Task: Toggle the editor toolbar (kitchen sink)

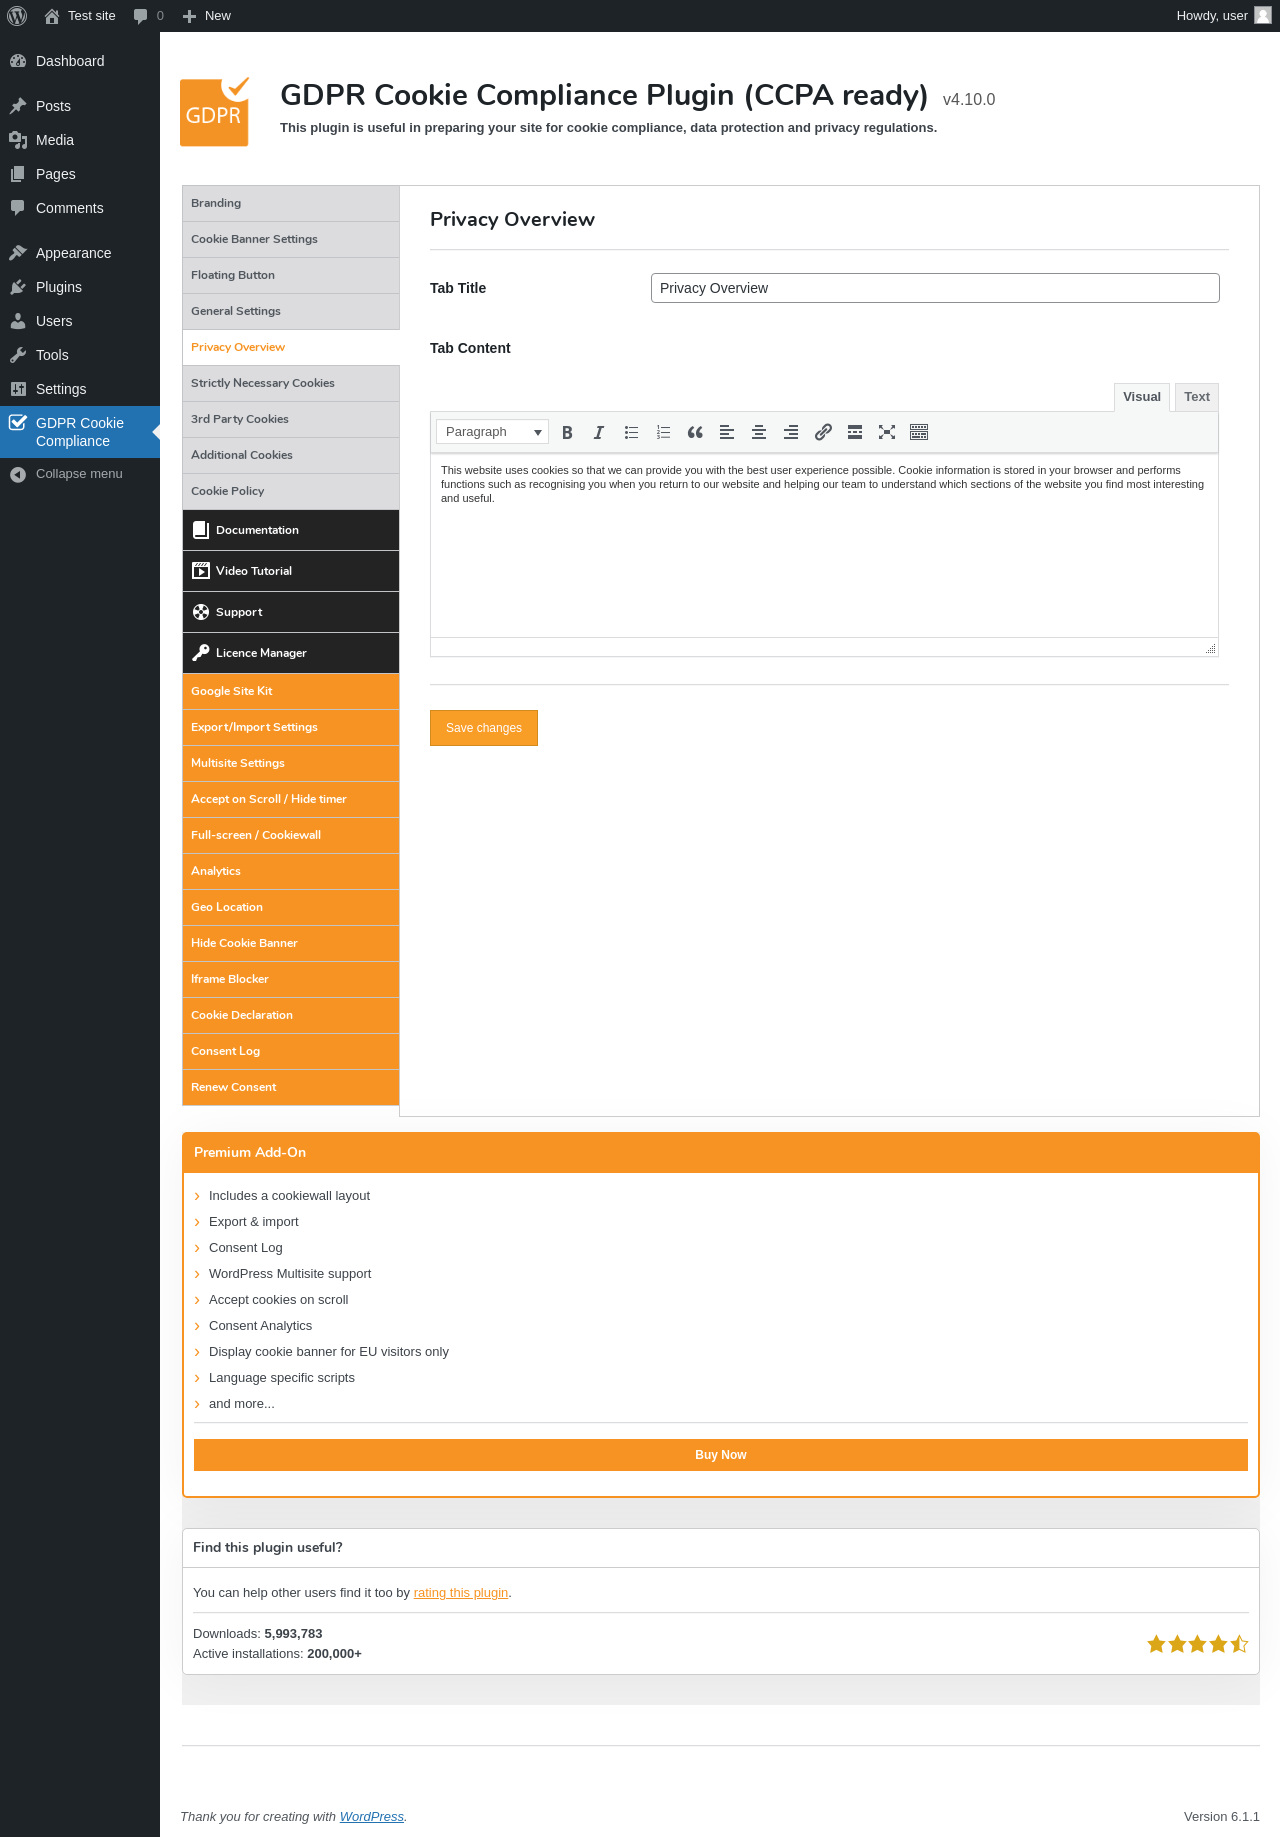Action: click(x=919, y=432)
